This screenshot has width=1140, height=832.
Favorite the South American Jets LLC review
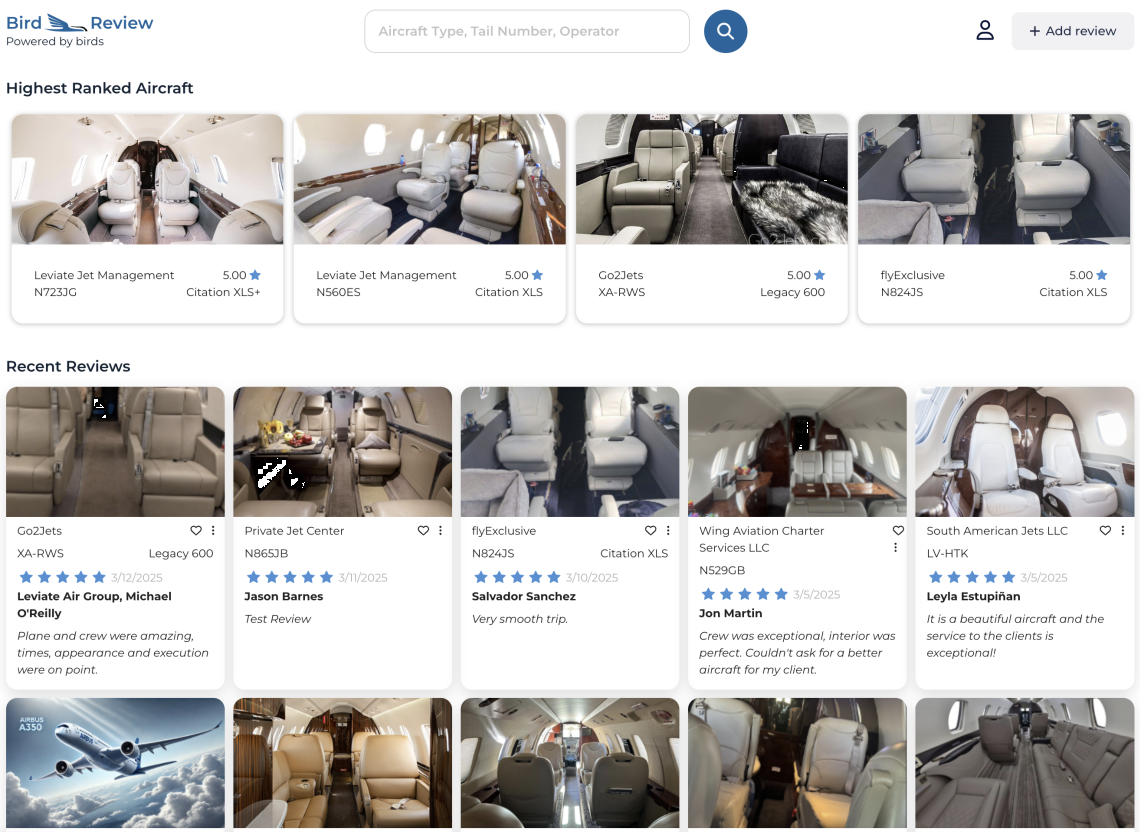(x=1105, y=530)
